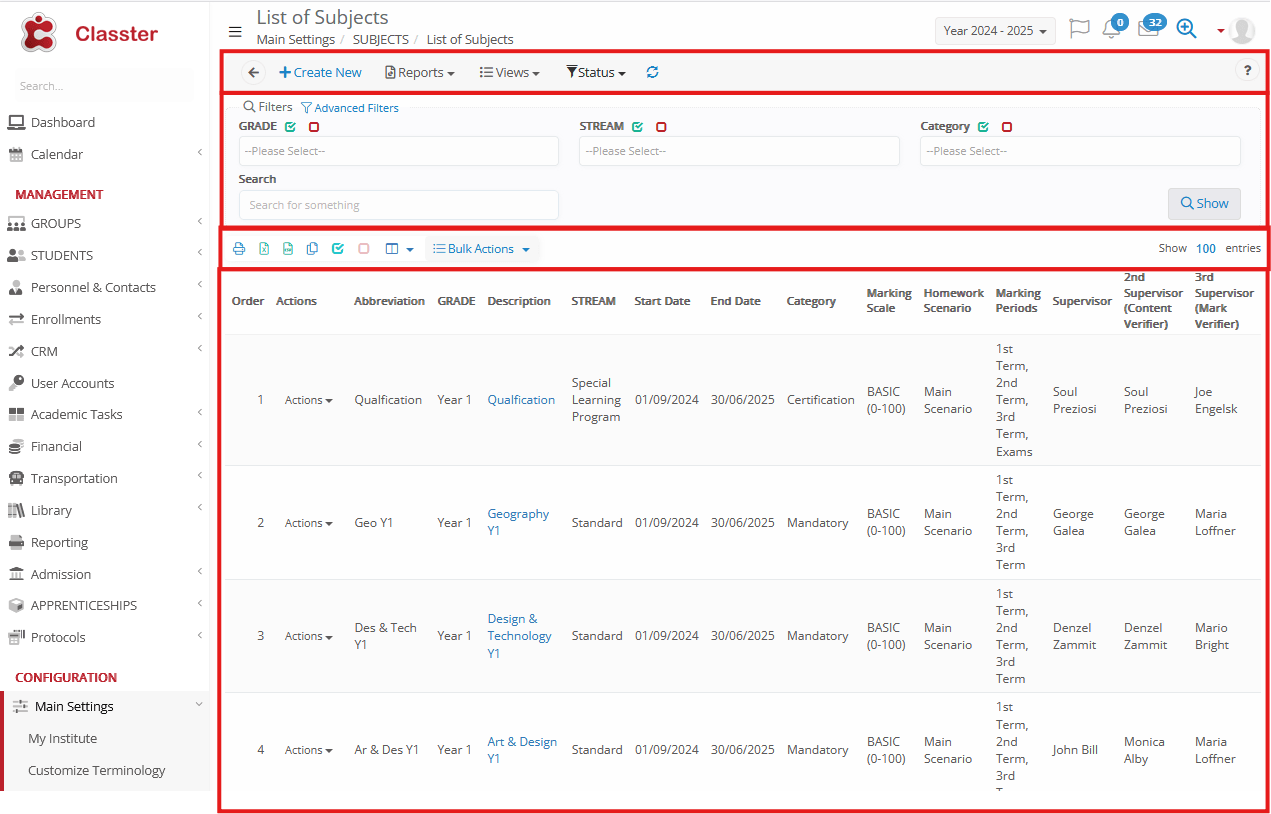Open the Reports menu

point(420,73)
